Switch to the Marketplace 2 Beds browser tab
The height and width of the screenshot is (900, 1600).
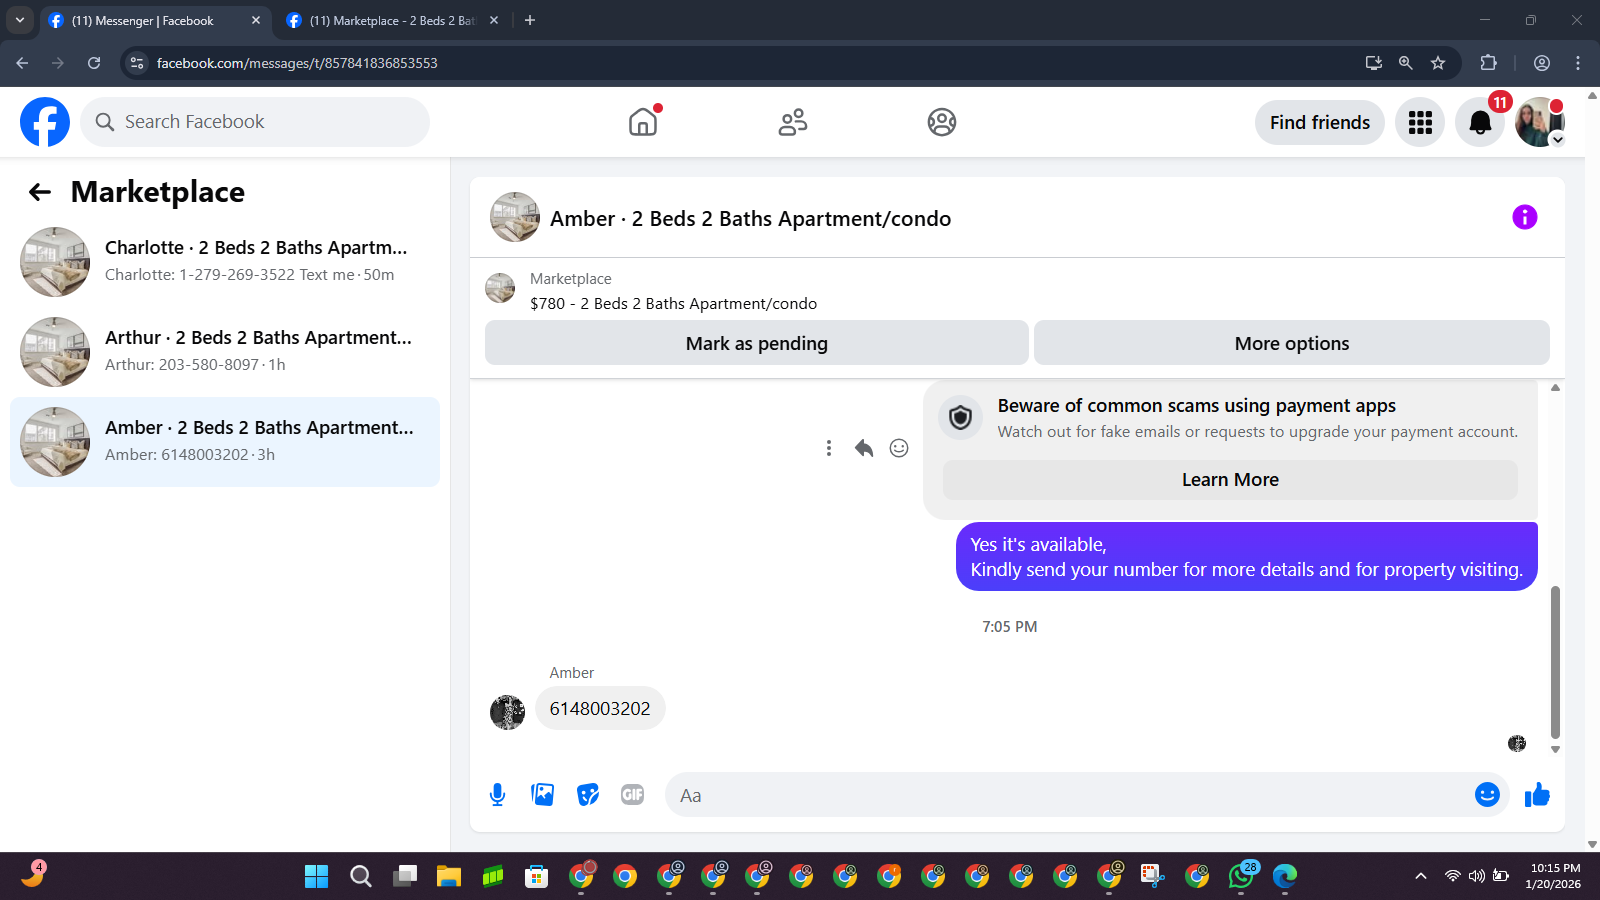coord(392,21)
